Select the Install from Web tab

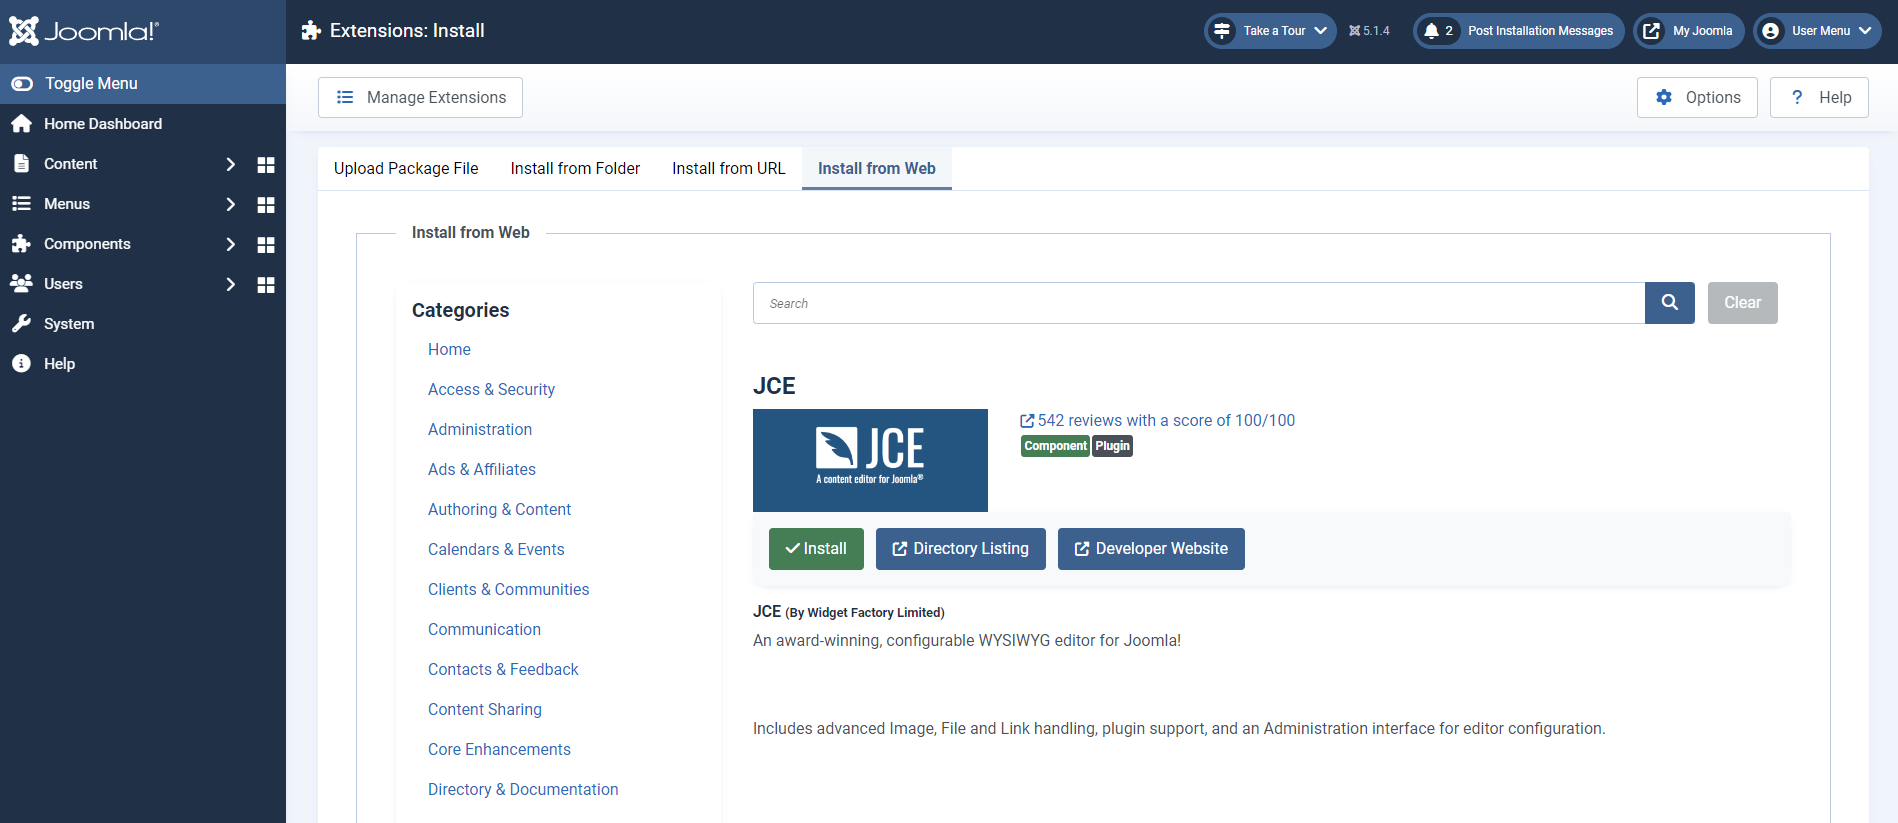[x=877, y=168]
